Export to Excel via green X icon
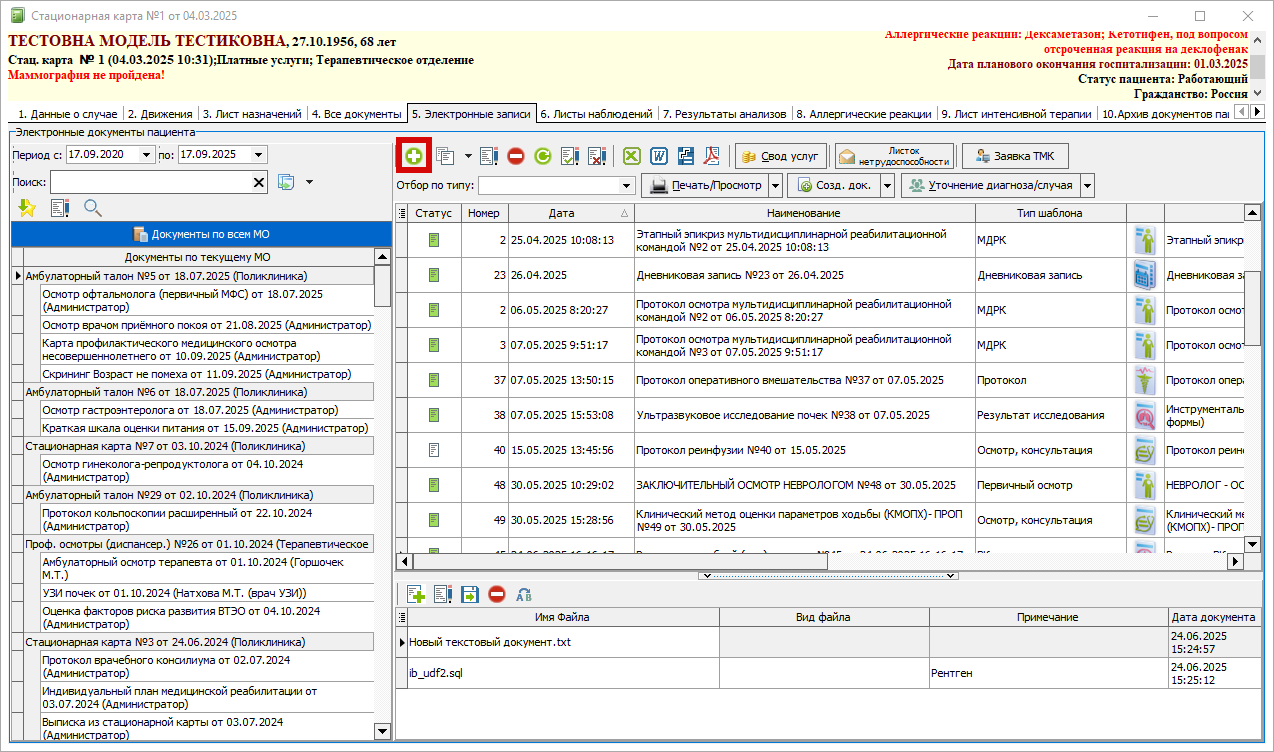 tap(631, 156)
